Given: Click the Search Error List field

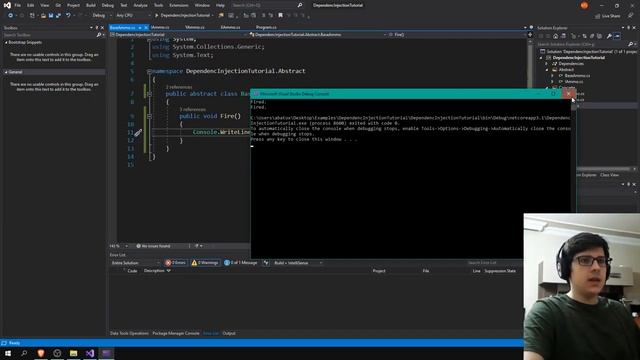Looking at the screenshot, I should pyautogui.click(x=494, y=263).
